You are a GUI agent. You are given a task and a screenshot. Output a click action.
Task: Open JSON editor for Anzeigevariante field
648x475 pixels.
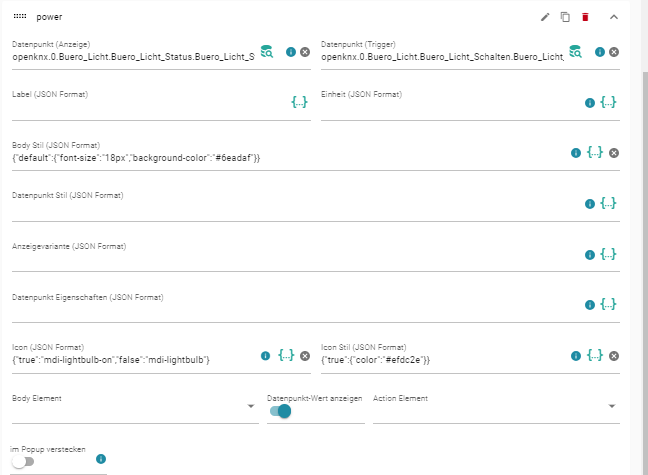(x=608, y=254)
